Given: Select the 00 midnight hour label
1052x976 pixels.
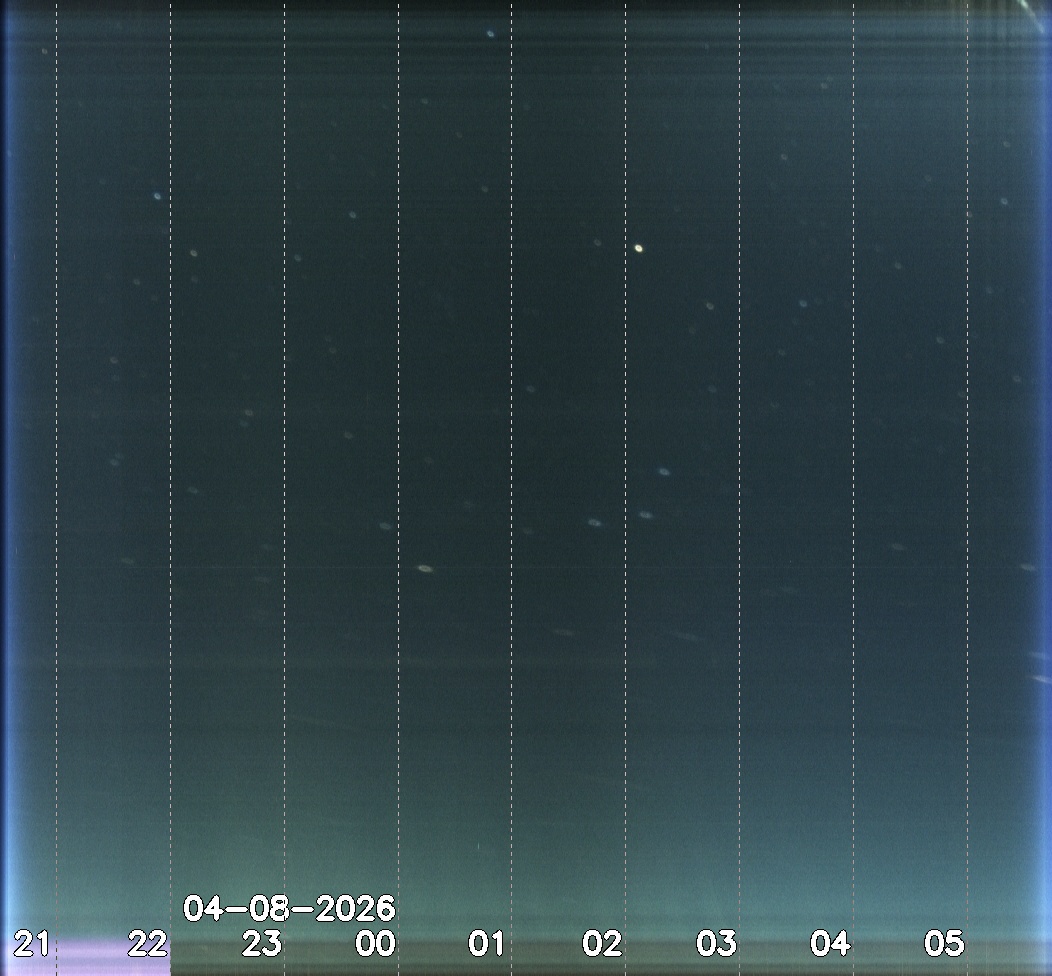Looking at the screenshot, I should (376, 943).
